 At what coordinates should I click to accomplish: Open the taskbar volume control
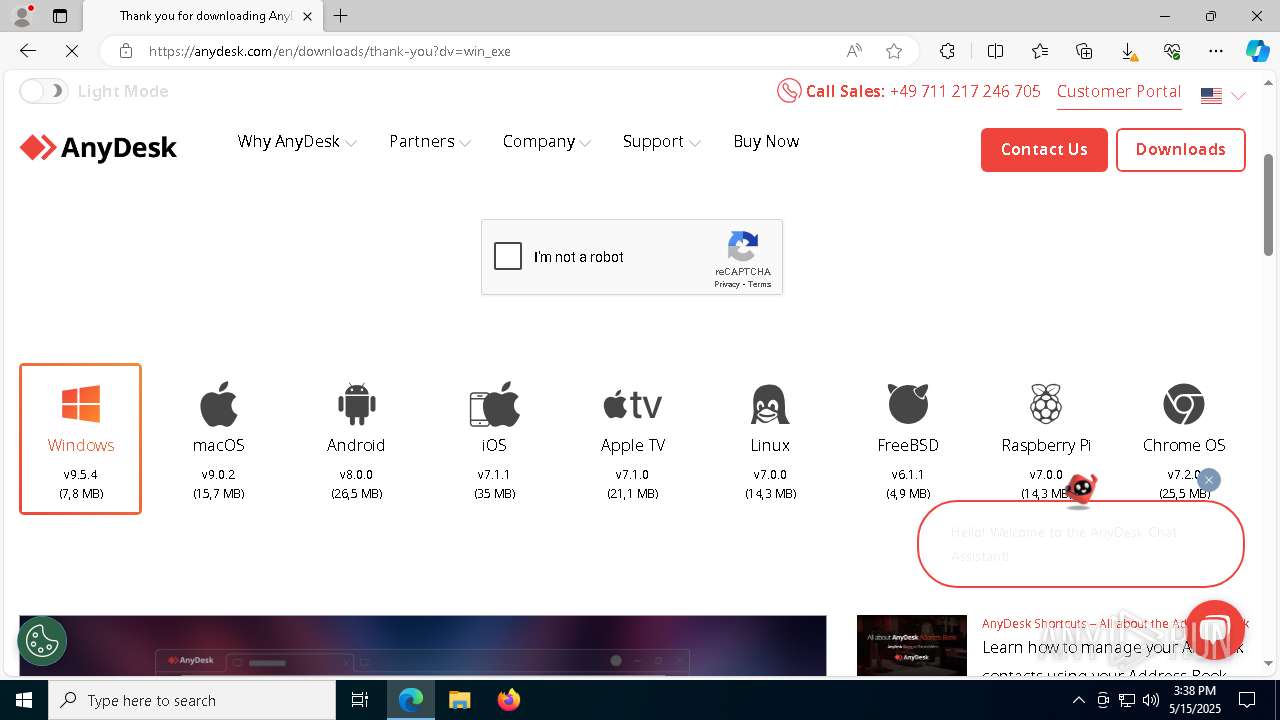coord(1150,700)
